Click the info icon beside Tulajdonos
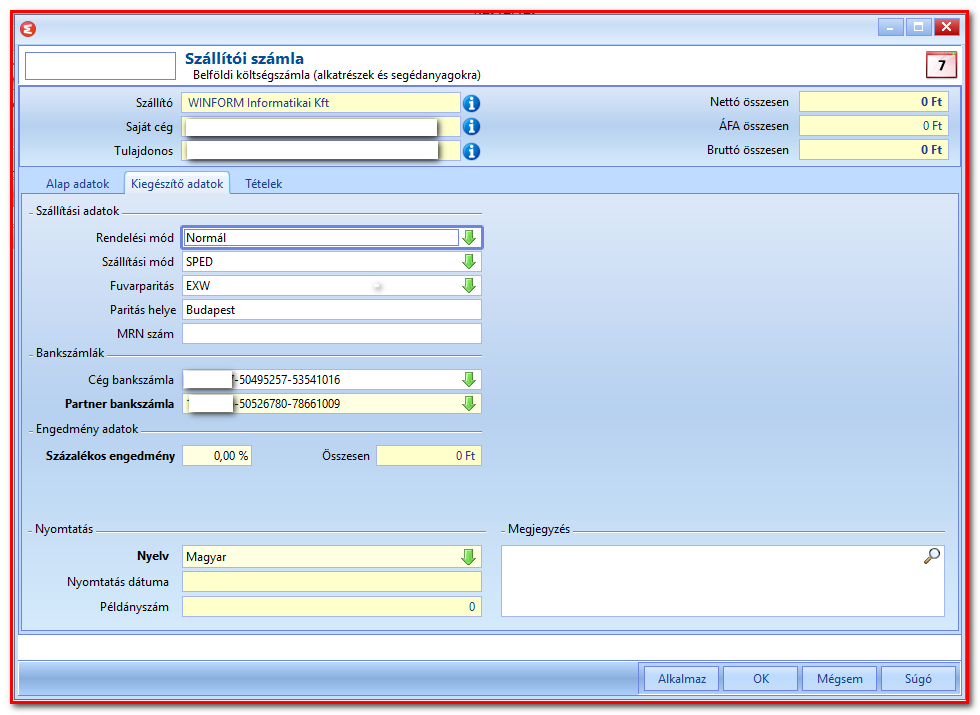The width and height of the screenshot is (980, 715). 471,151
